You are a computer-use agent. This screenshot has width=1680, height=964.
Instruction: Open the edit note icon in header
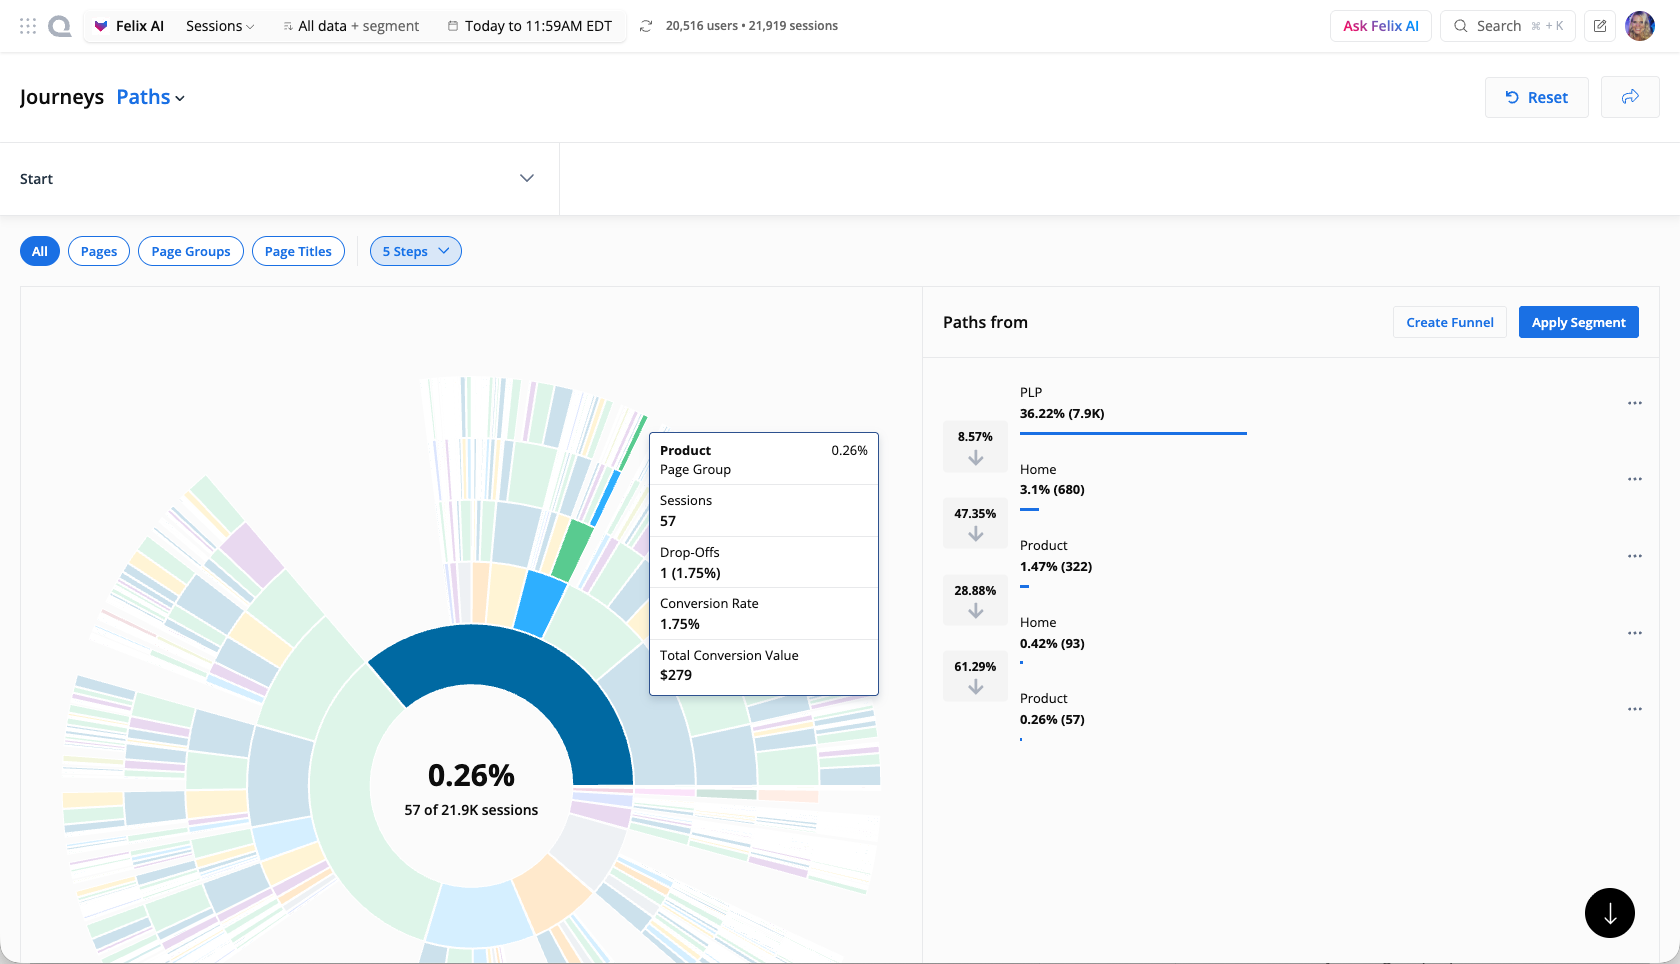1600,26
